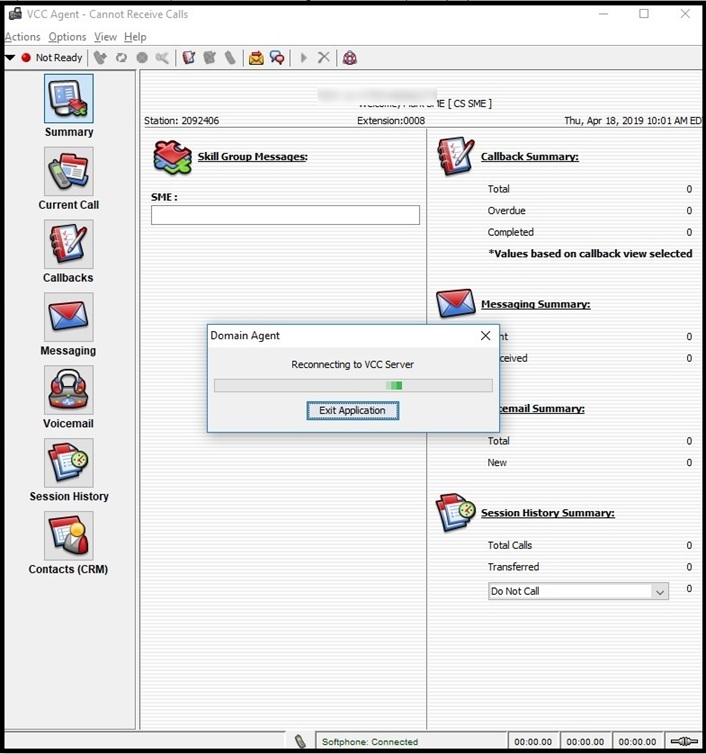Click the third 00:00.00 status bar timer
Image resolution: width=706 pixels, height=754 pixels.
637,742
